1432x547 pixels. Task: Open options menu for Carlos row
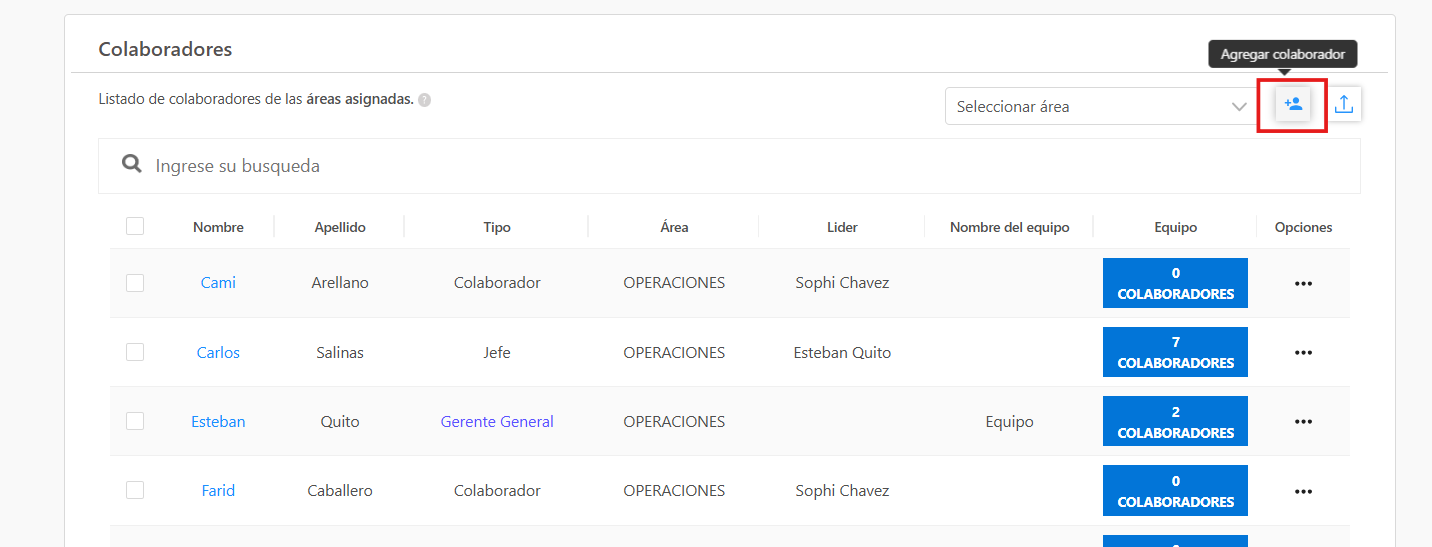coord(1303,352)
